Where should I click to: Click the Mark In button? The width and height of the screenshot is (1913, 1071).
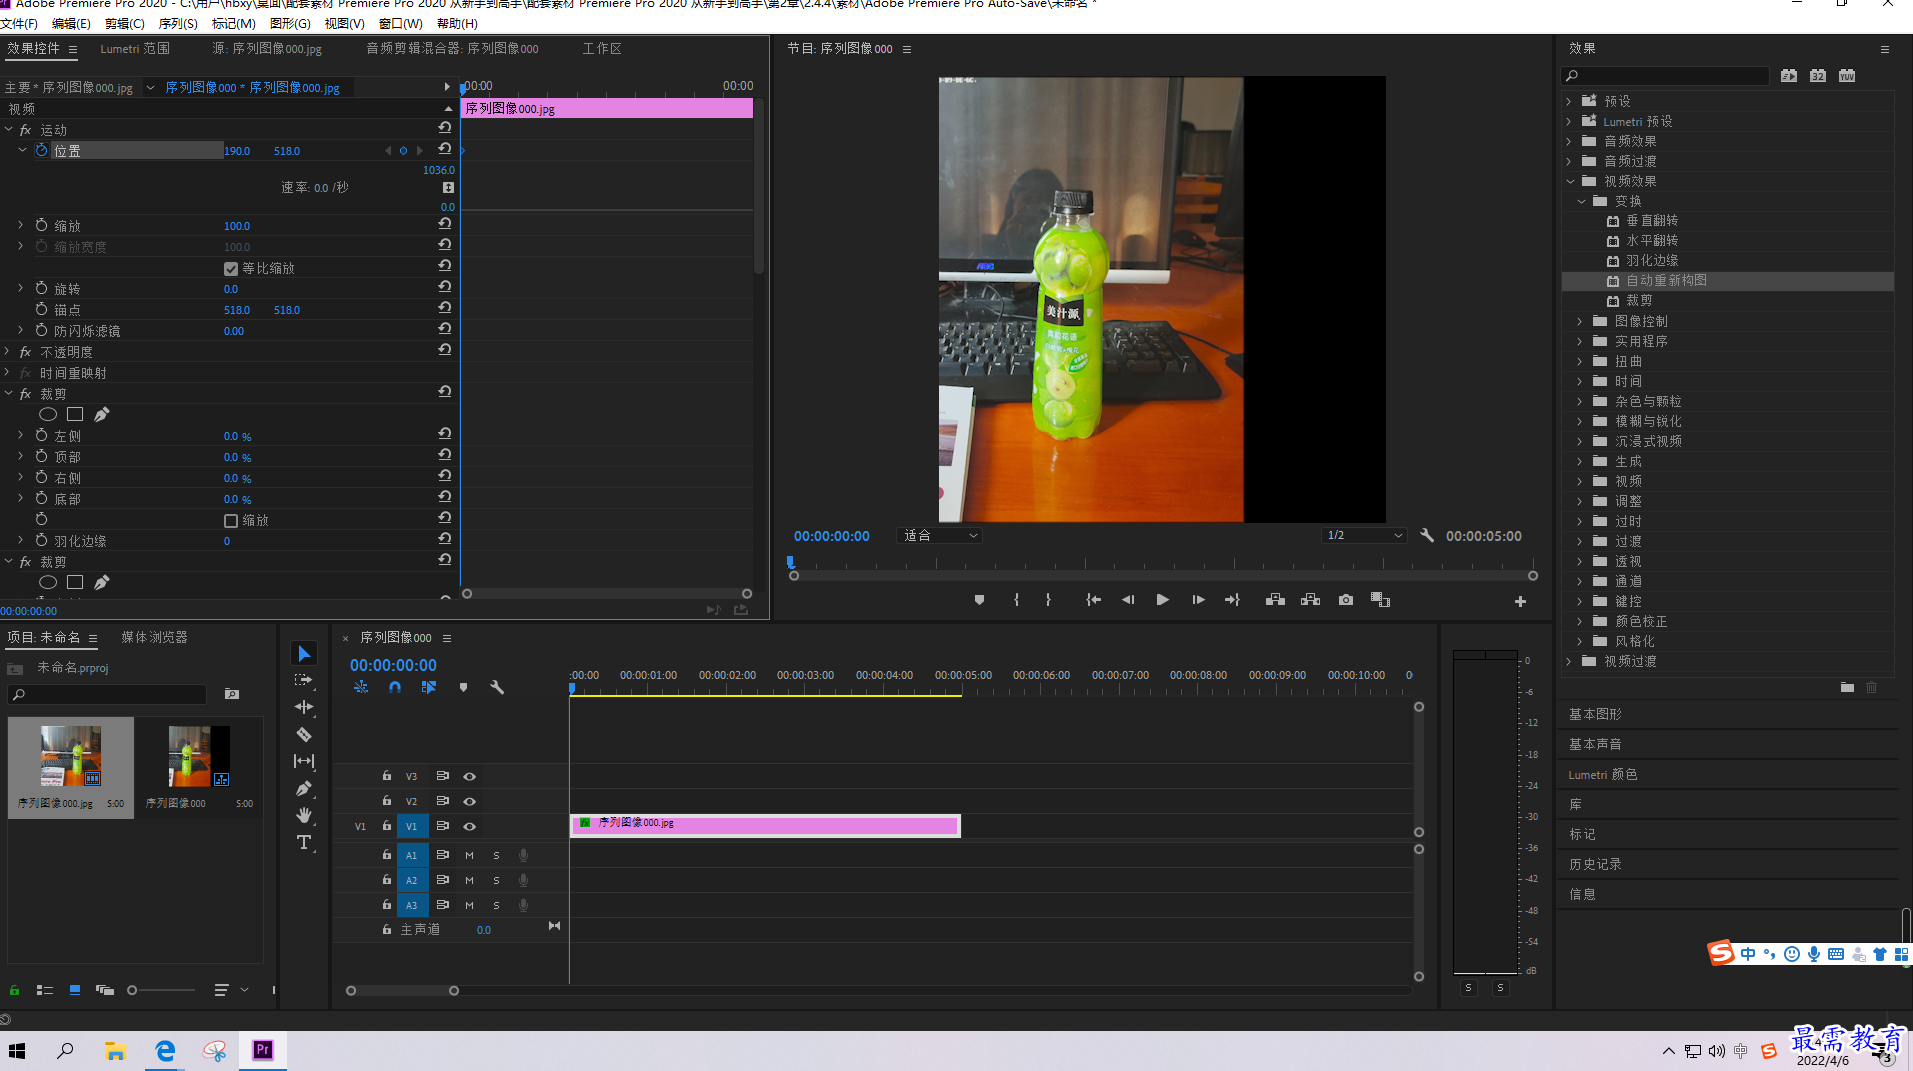1016,600
